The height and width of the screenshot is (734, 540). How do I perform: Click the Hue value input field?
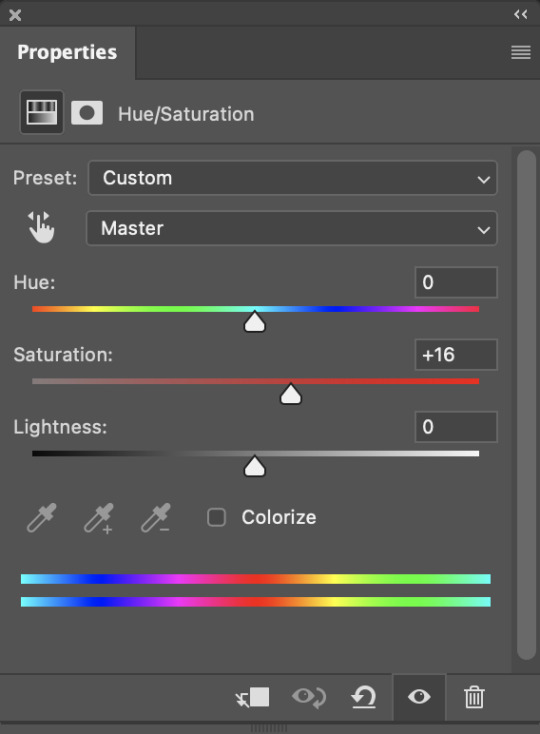(x=456, y=282)
